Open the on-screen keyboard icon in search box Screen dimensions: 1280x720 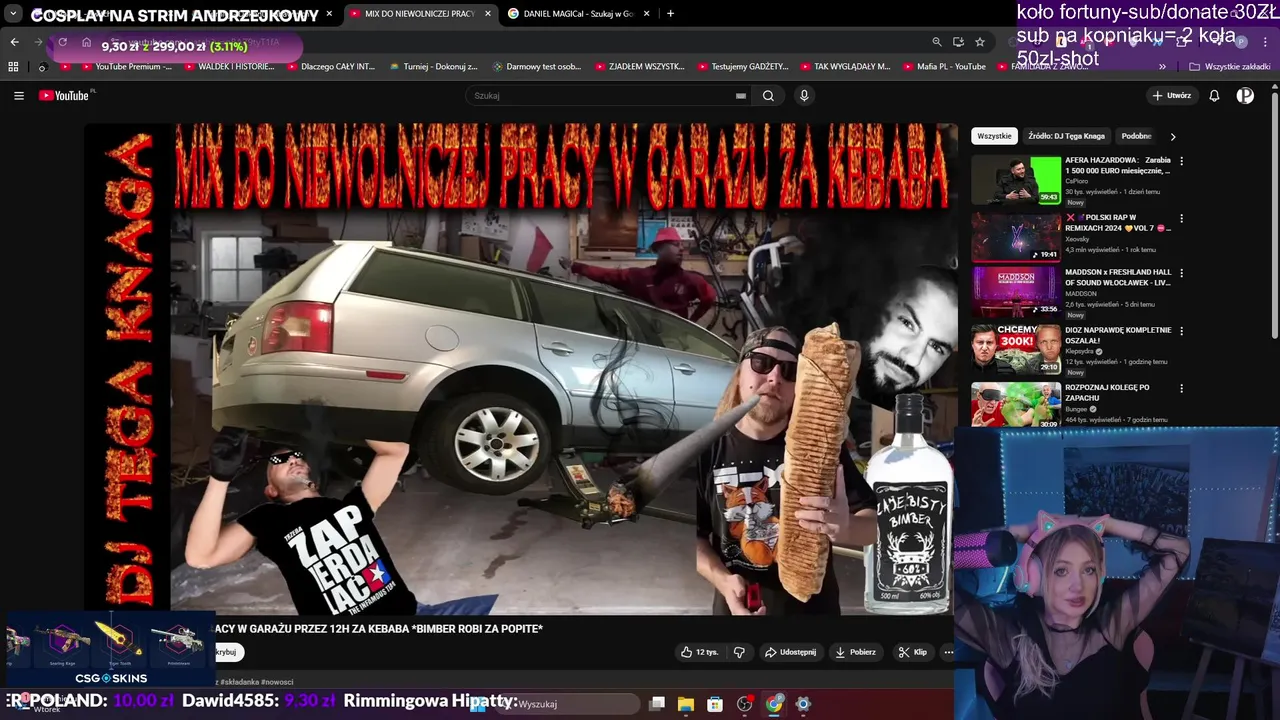(x=741, y=96)
